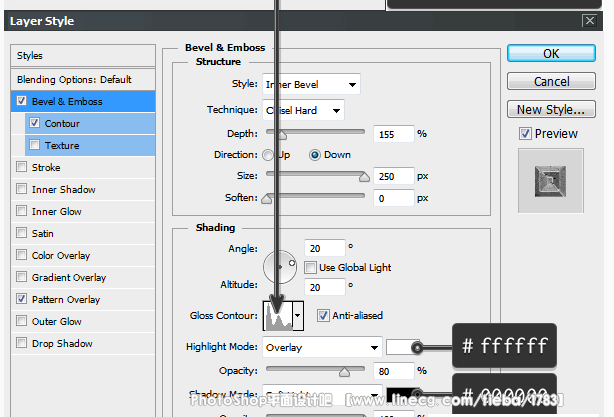This screenshot has height=417, width=614.
Task: Open the Style dropdown showing Inner Bevel
Action: coord(311,84)
